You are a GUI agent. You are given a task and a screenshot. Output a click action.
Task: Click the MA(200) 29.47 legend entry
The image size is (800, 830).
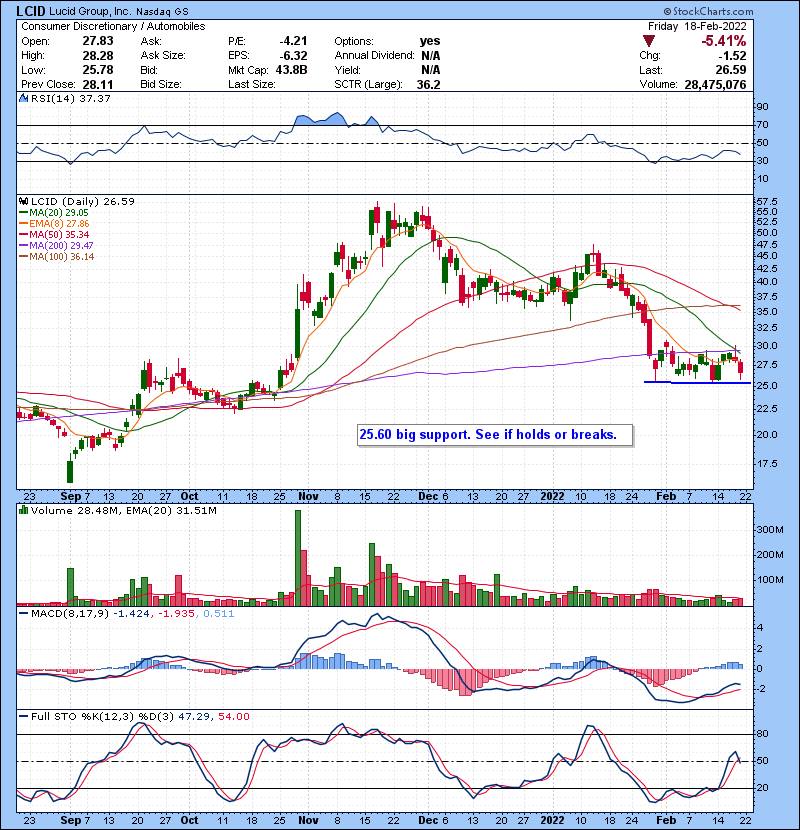[56, 245]
